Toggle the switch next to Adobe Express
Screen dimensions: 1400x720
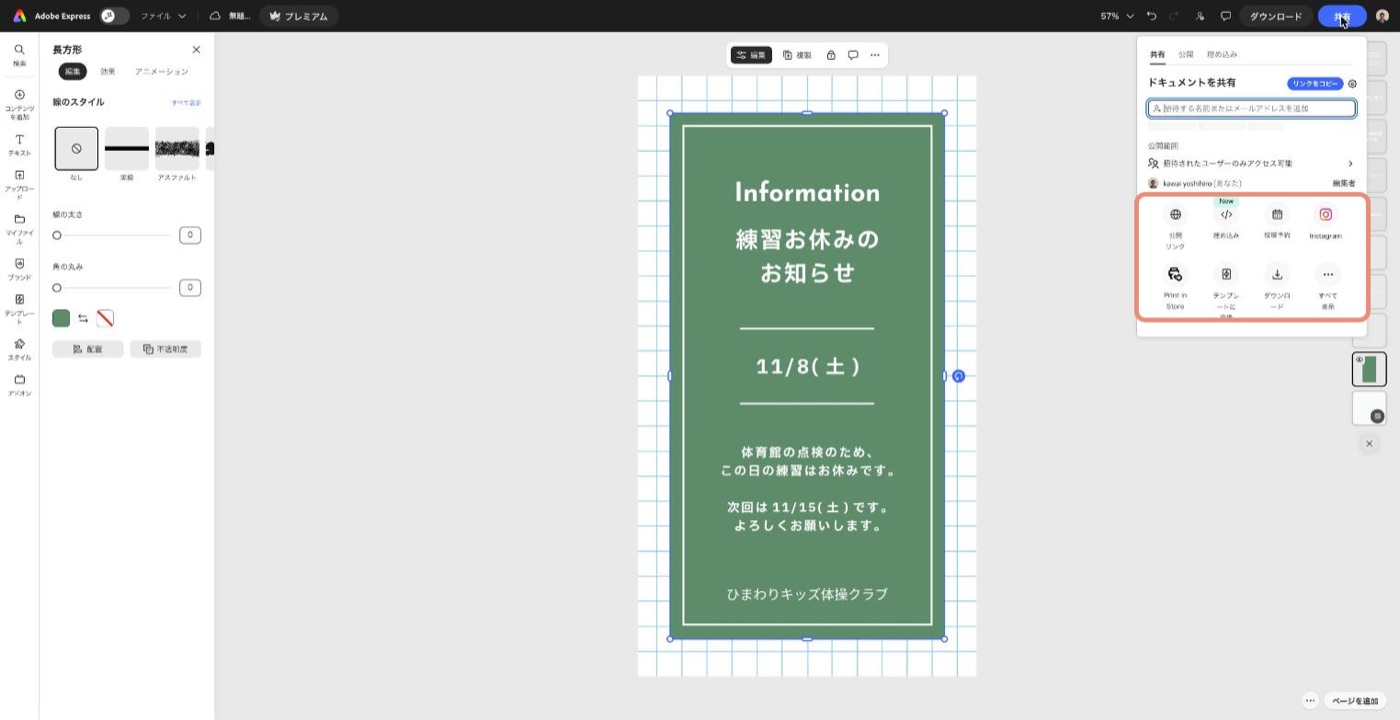(x=115, y=16)
